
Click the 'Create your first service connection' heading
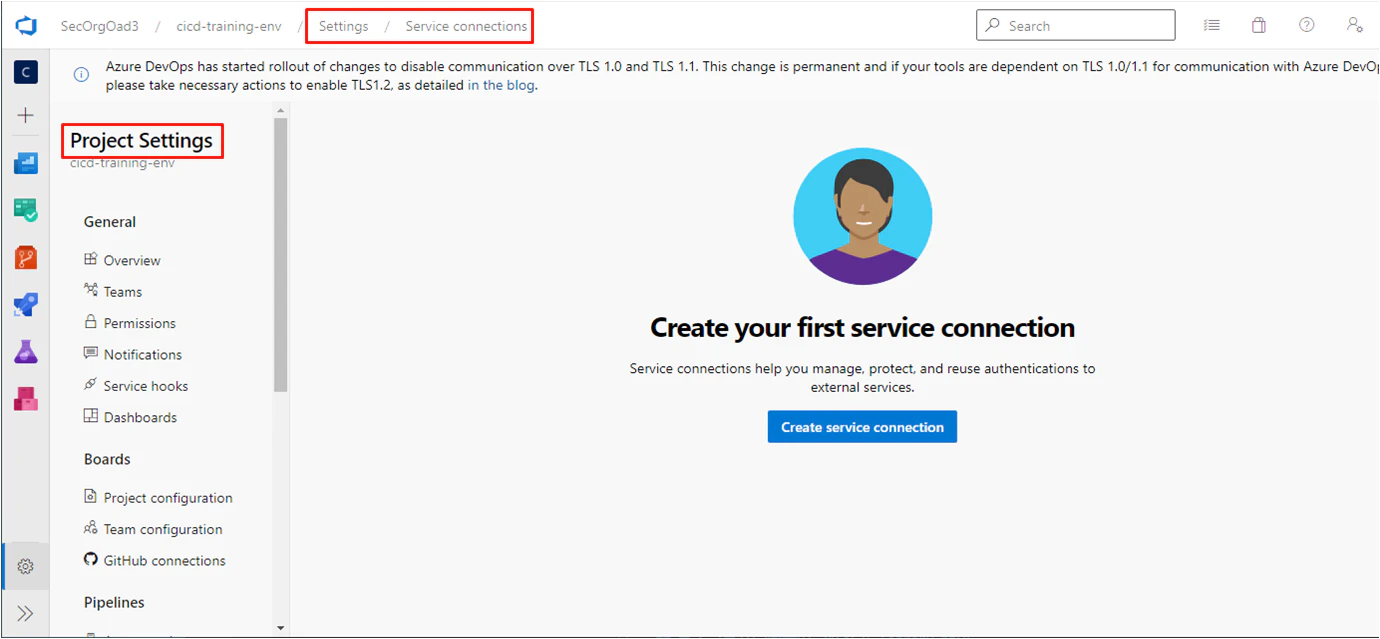pos(862,328)
